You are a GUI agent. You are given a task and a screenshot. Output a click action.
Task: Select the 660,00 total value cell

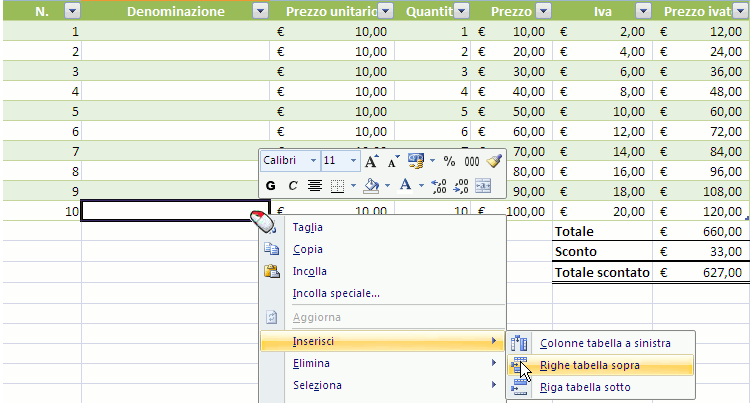coord(701,231)
